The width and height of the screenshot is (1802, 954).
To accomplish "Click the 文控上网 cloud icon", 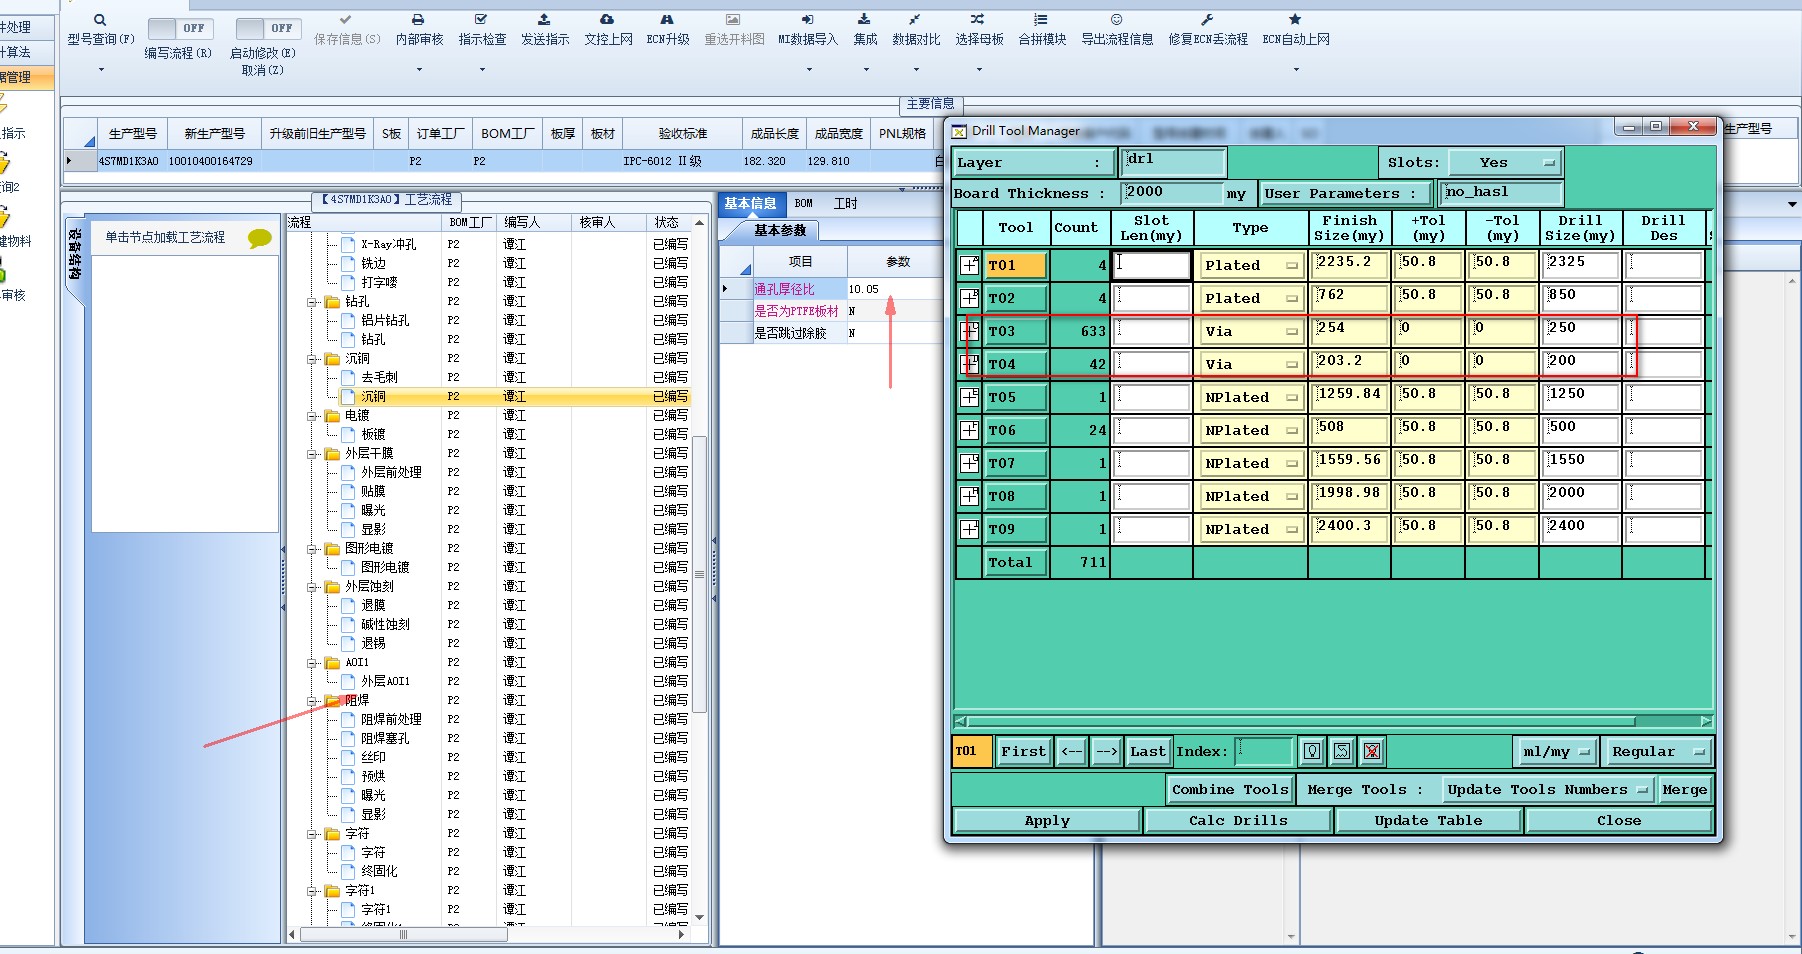I will pyautogui.click(x=607, y=20).
